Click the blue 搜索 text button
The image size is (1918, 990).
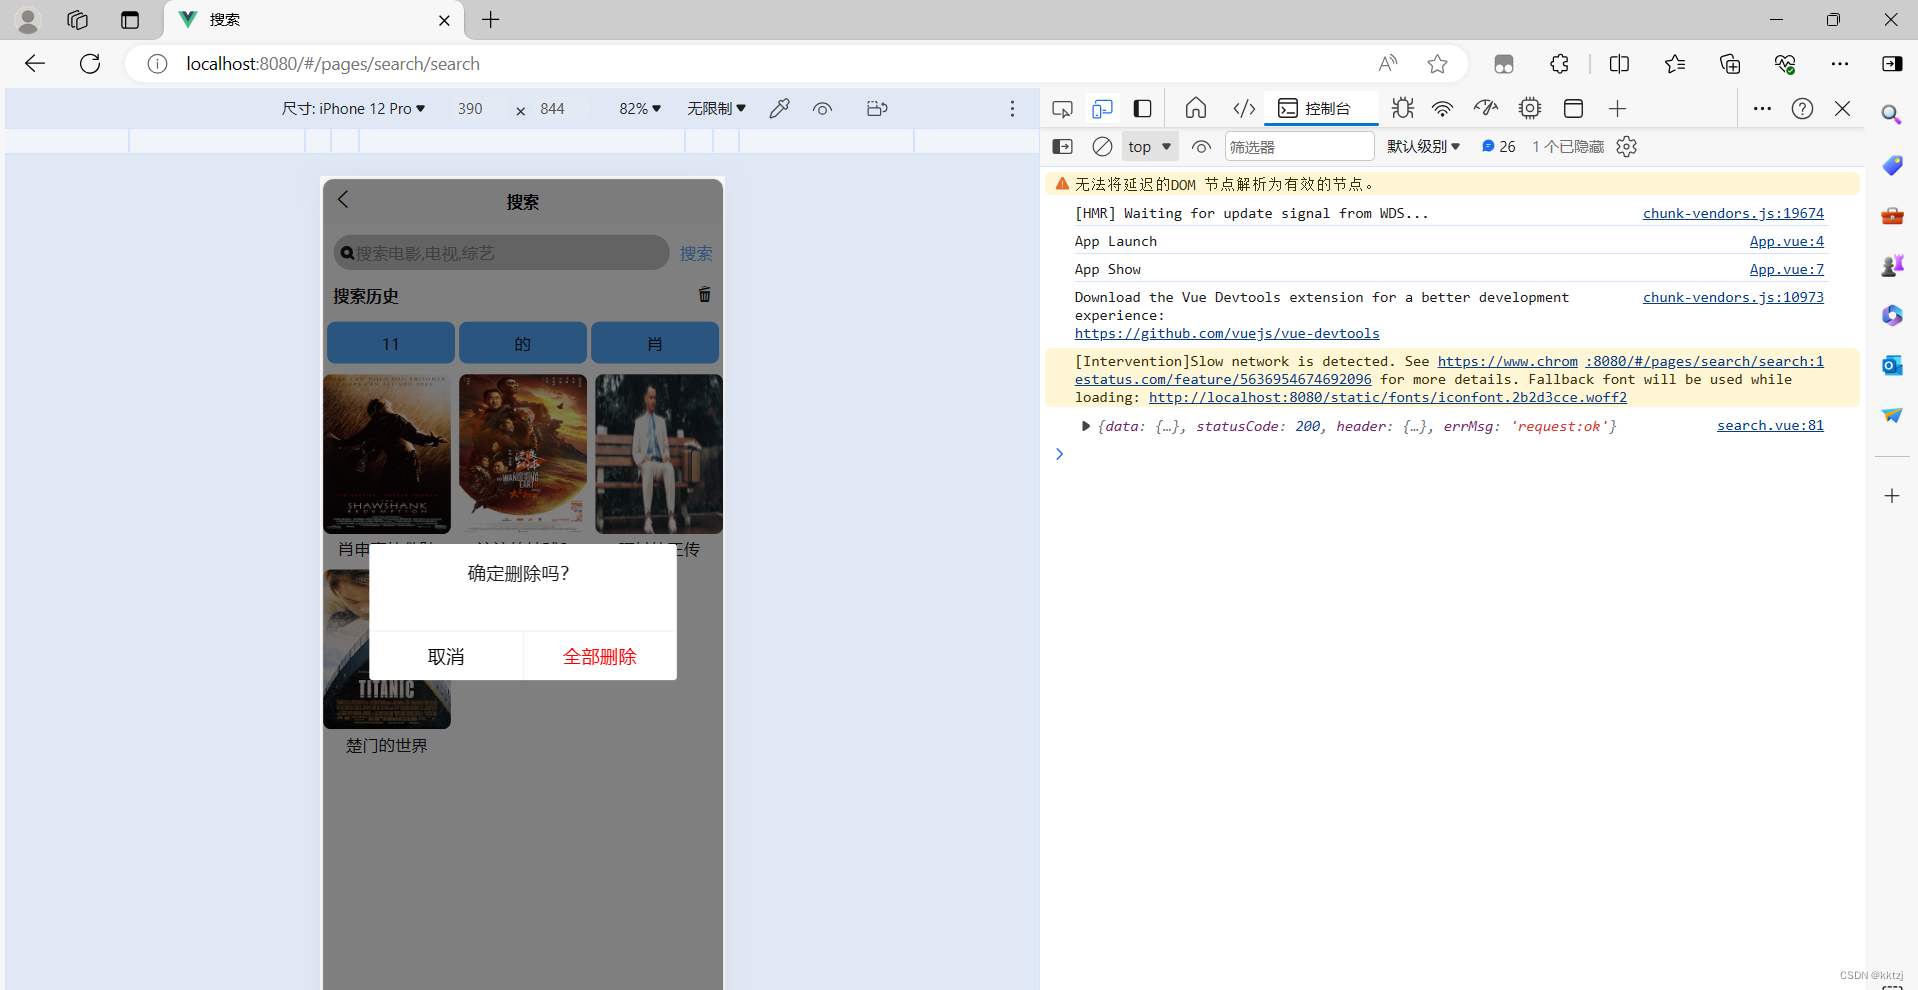click(x=696, y=253)
